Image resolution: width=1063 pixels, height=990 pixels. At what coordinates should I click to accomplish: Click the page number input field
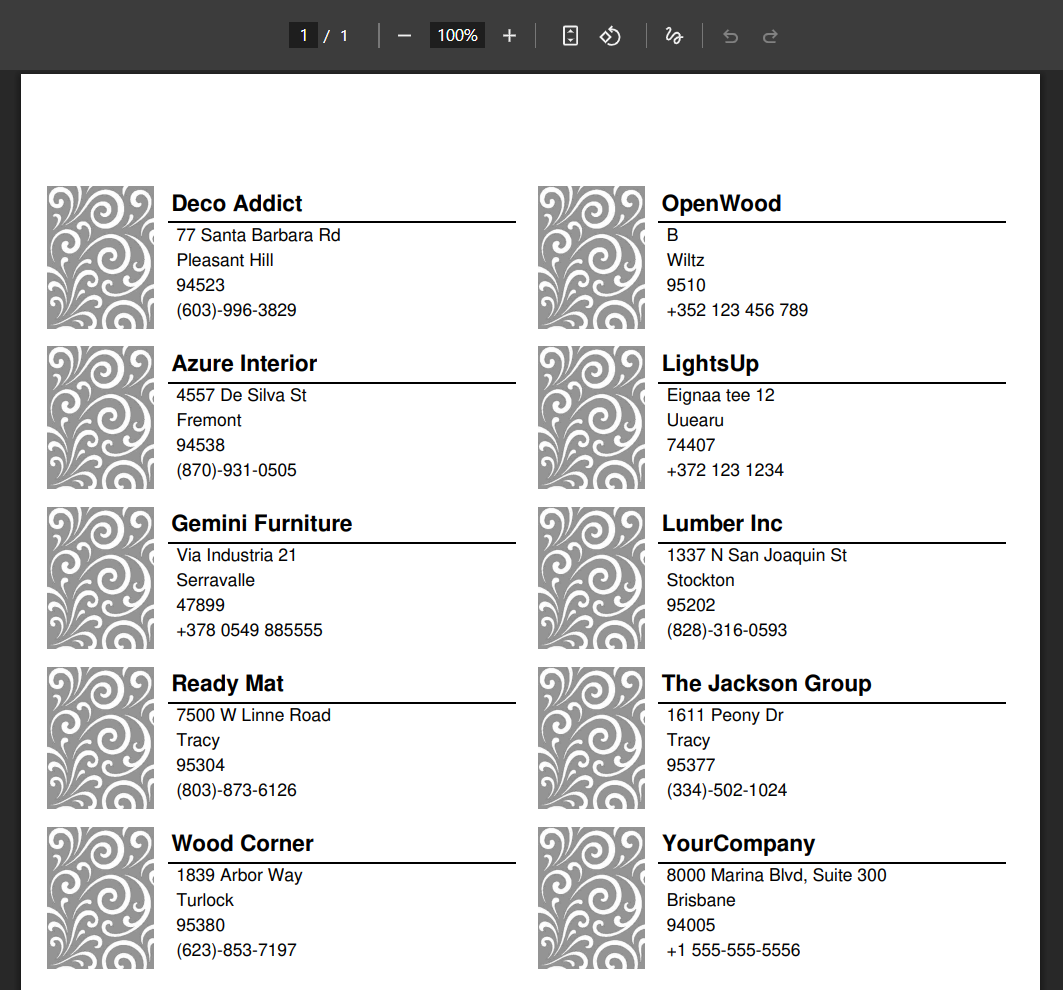click(x=303, y=36)
